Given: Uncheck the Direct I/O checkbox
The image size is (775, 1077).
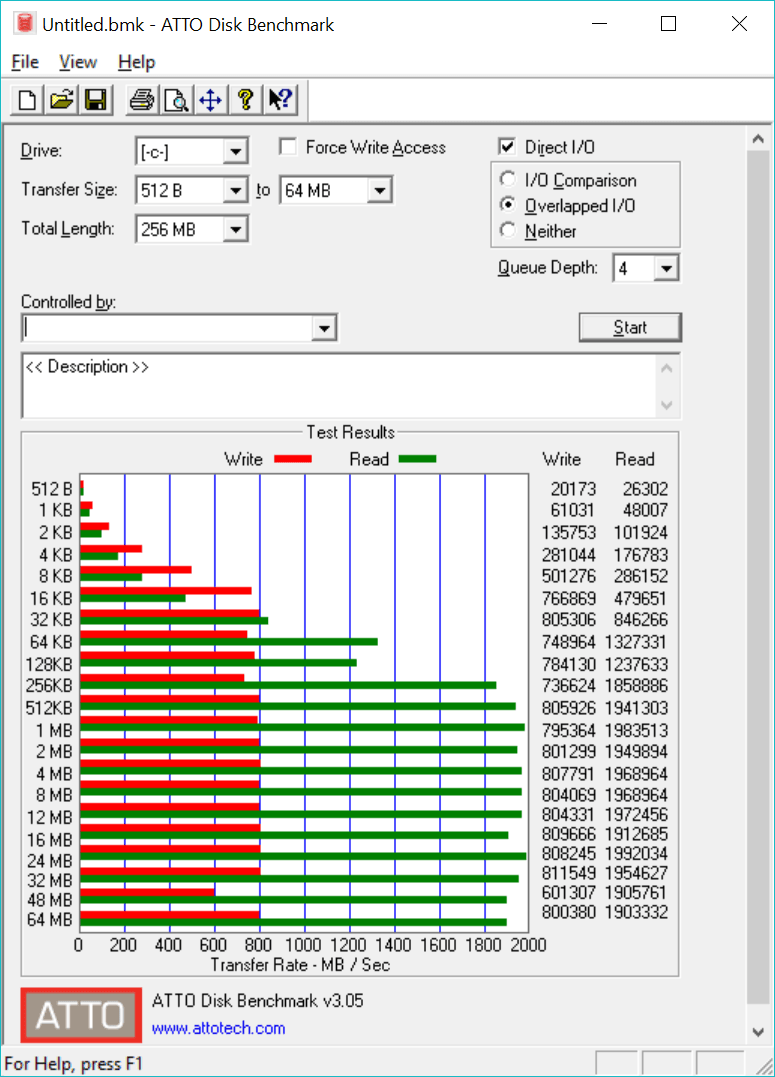Looking at the screenshot, I should point(507,146).
